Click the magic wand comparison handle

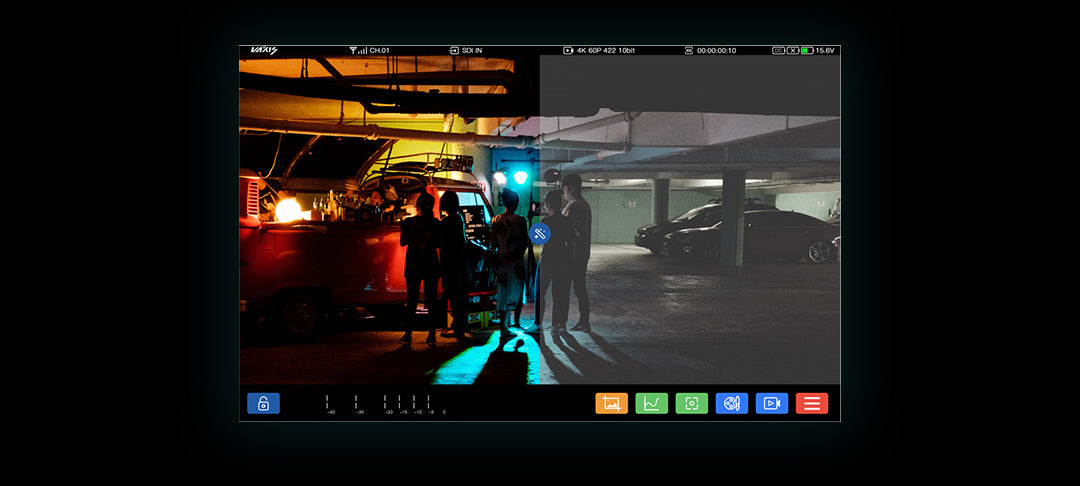click(540, 234)
